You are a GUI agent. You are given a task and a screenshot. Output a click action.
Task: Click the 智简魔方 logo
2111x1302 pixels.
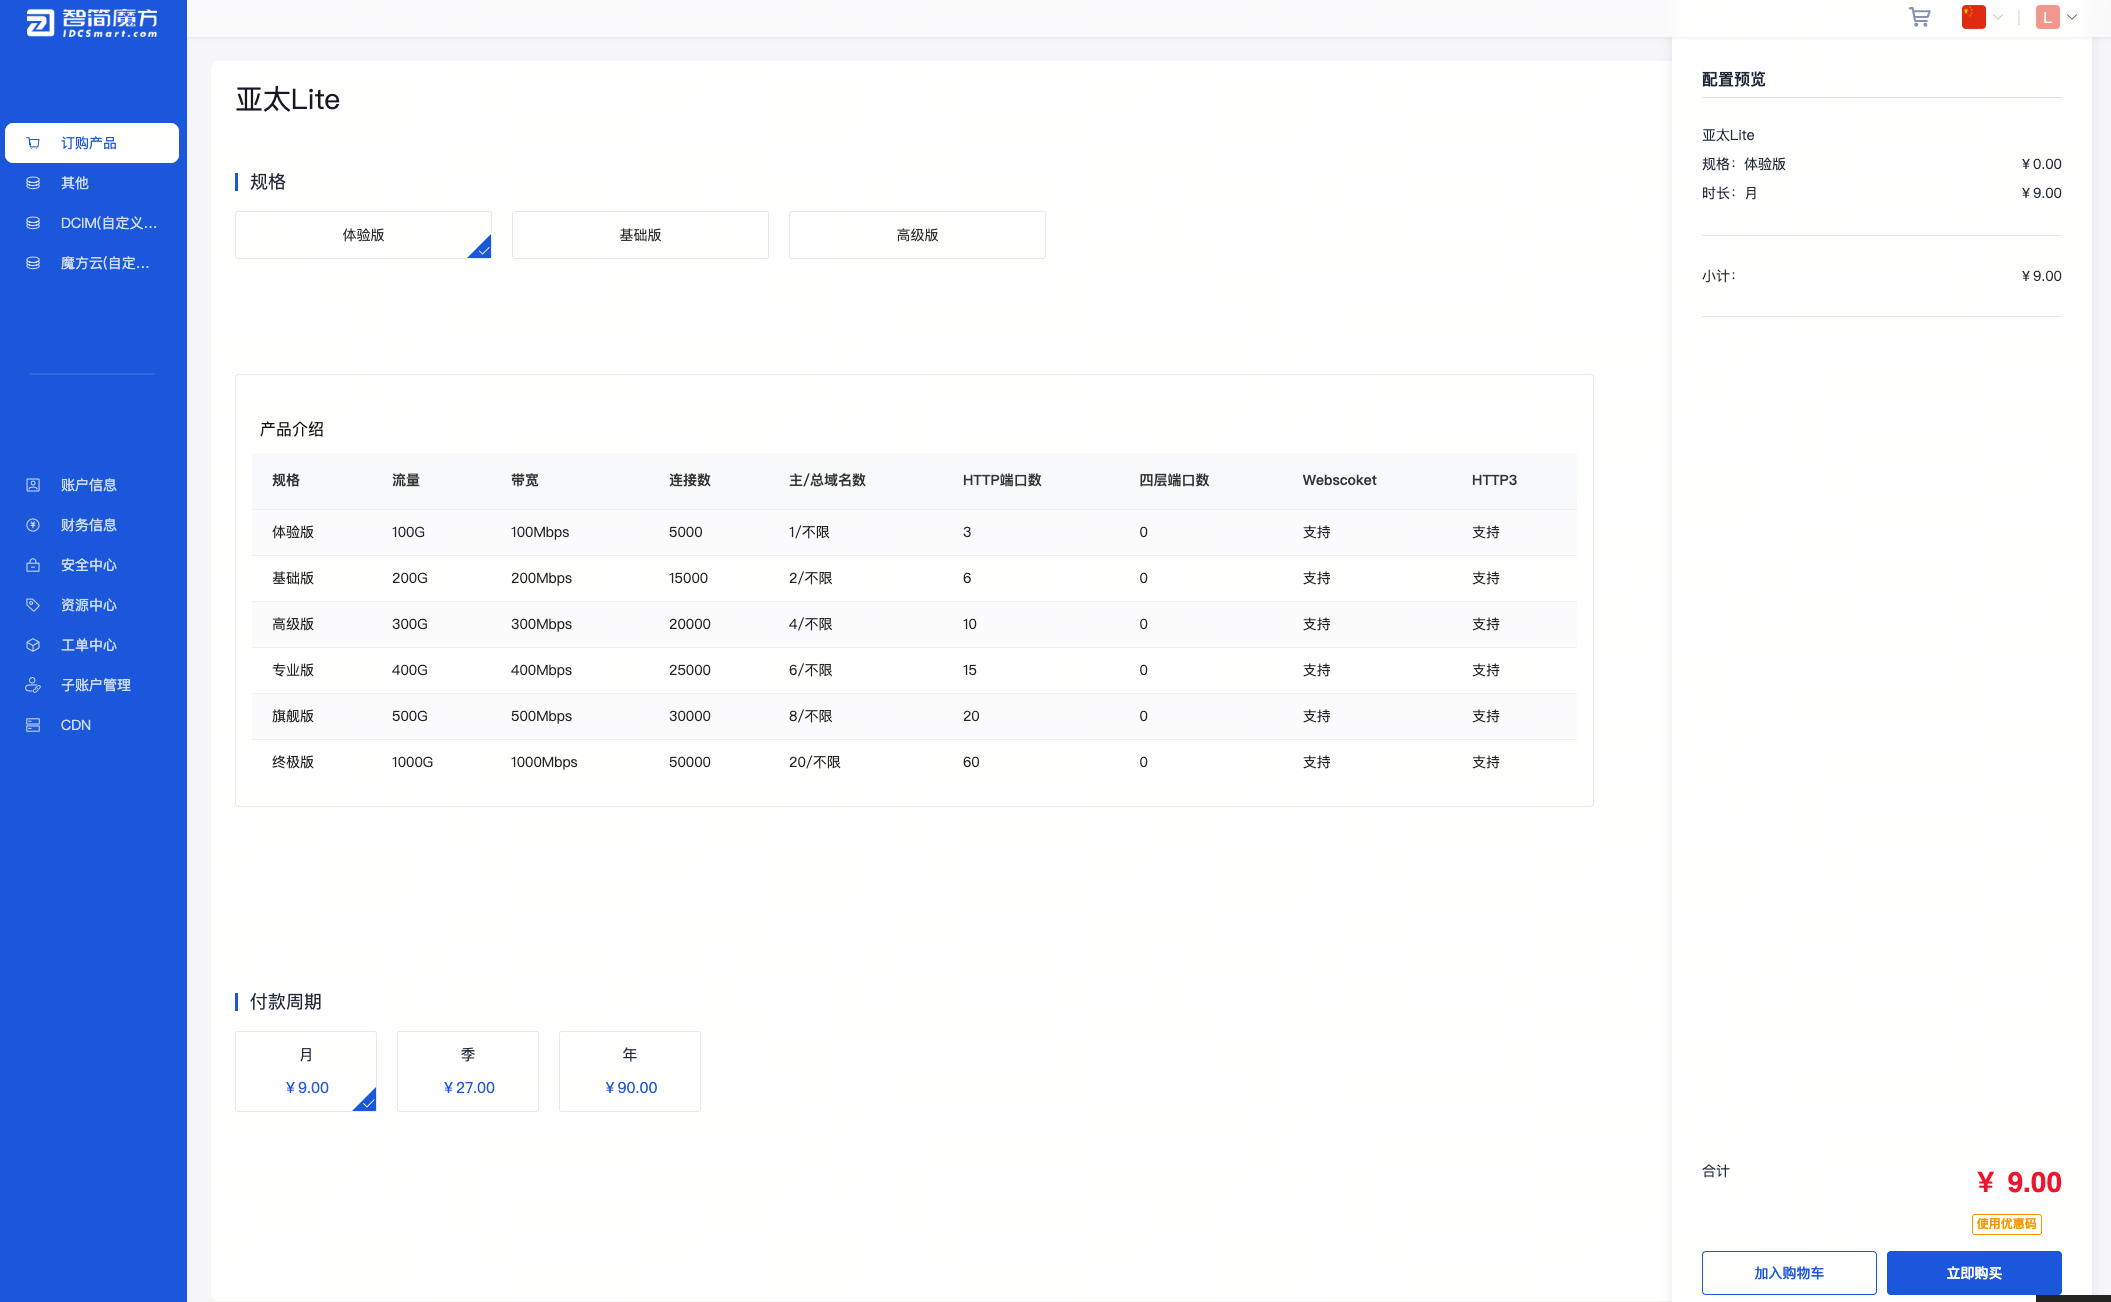[x=92, y=22]
